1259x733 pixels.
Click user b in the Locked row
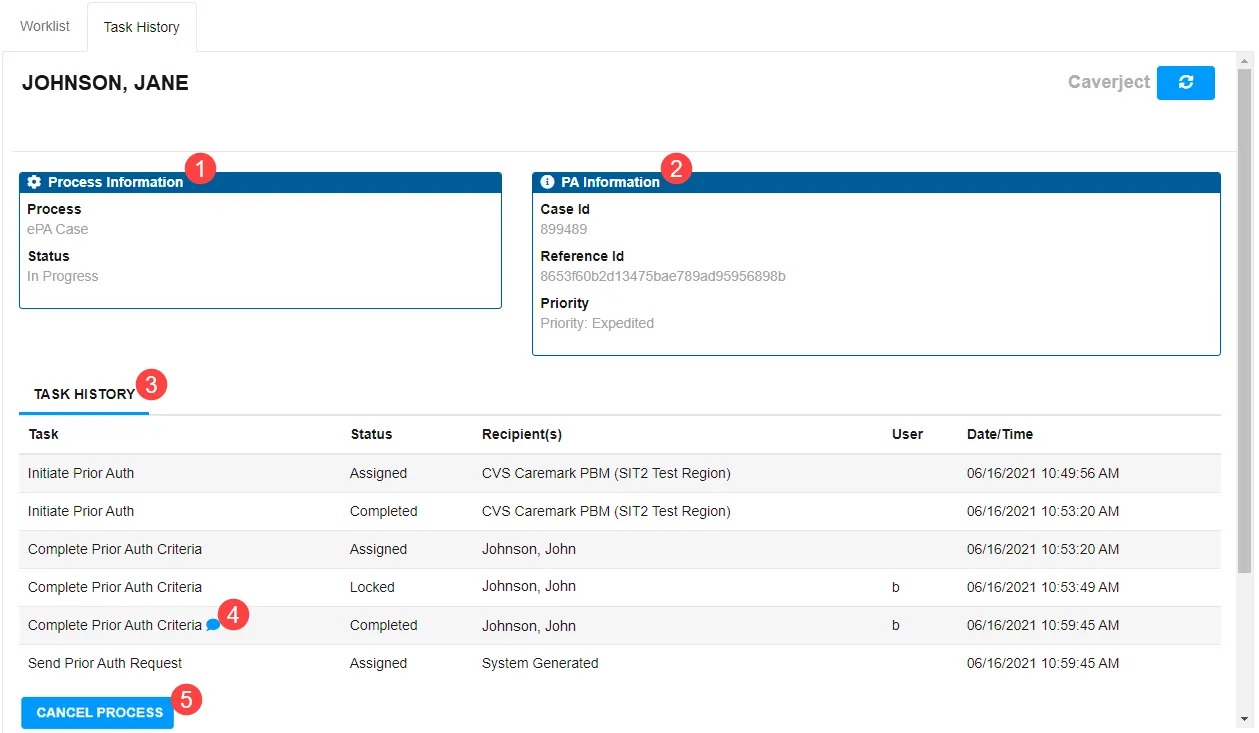point(896,587)
